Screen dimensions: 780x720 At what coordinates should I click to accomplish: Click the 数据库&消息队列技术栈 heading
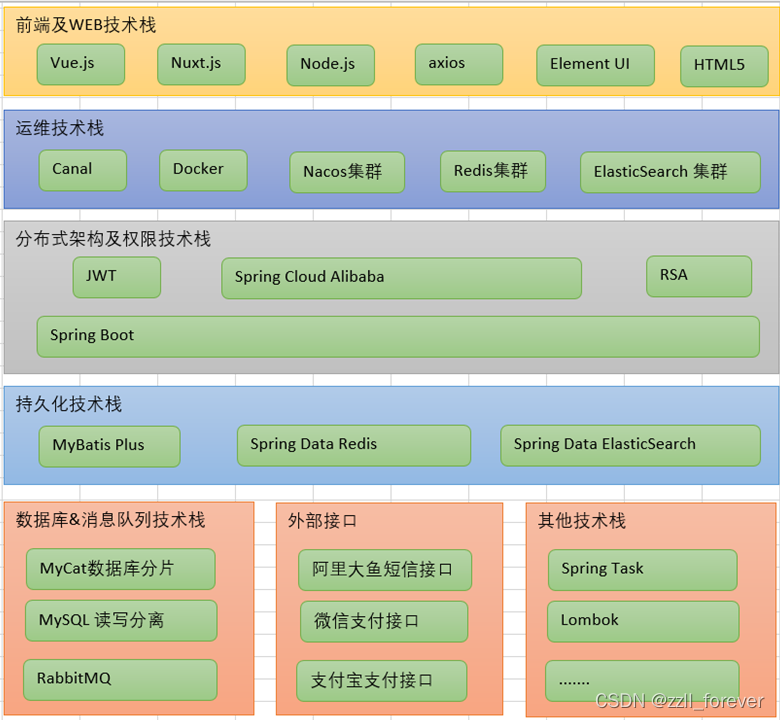click(110, 519)
